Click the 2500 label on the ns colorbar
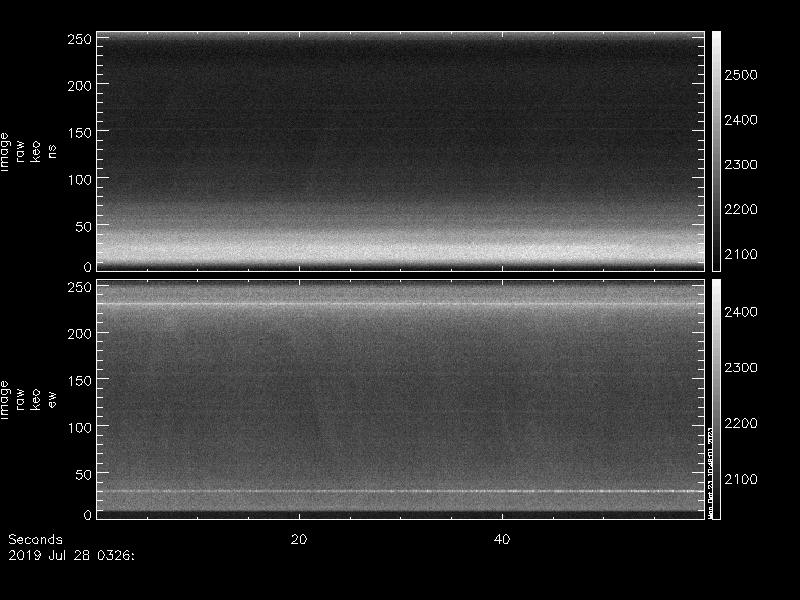Screen dimensions: 800x600 click(741, 75)
